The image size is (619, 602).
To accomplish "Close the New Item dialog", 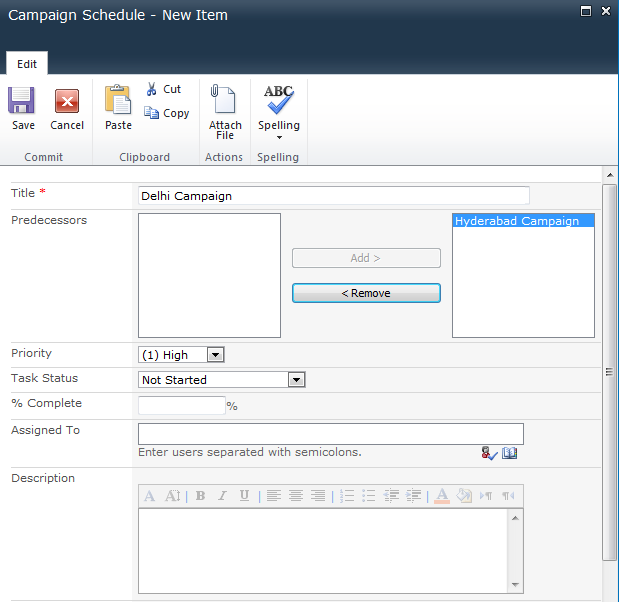I will 606,11.
